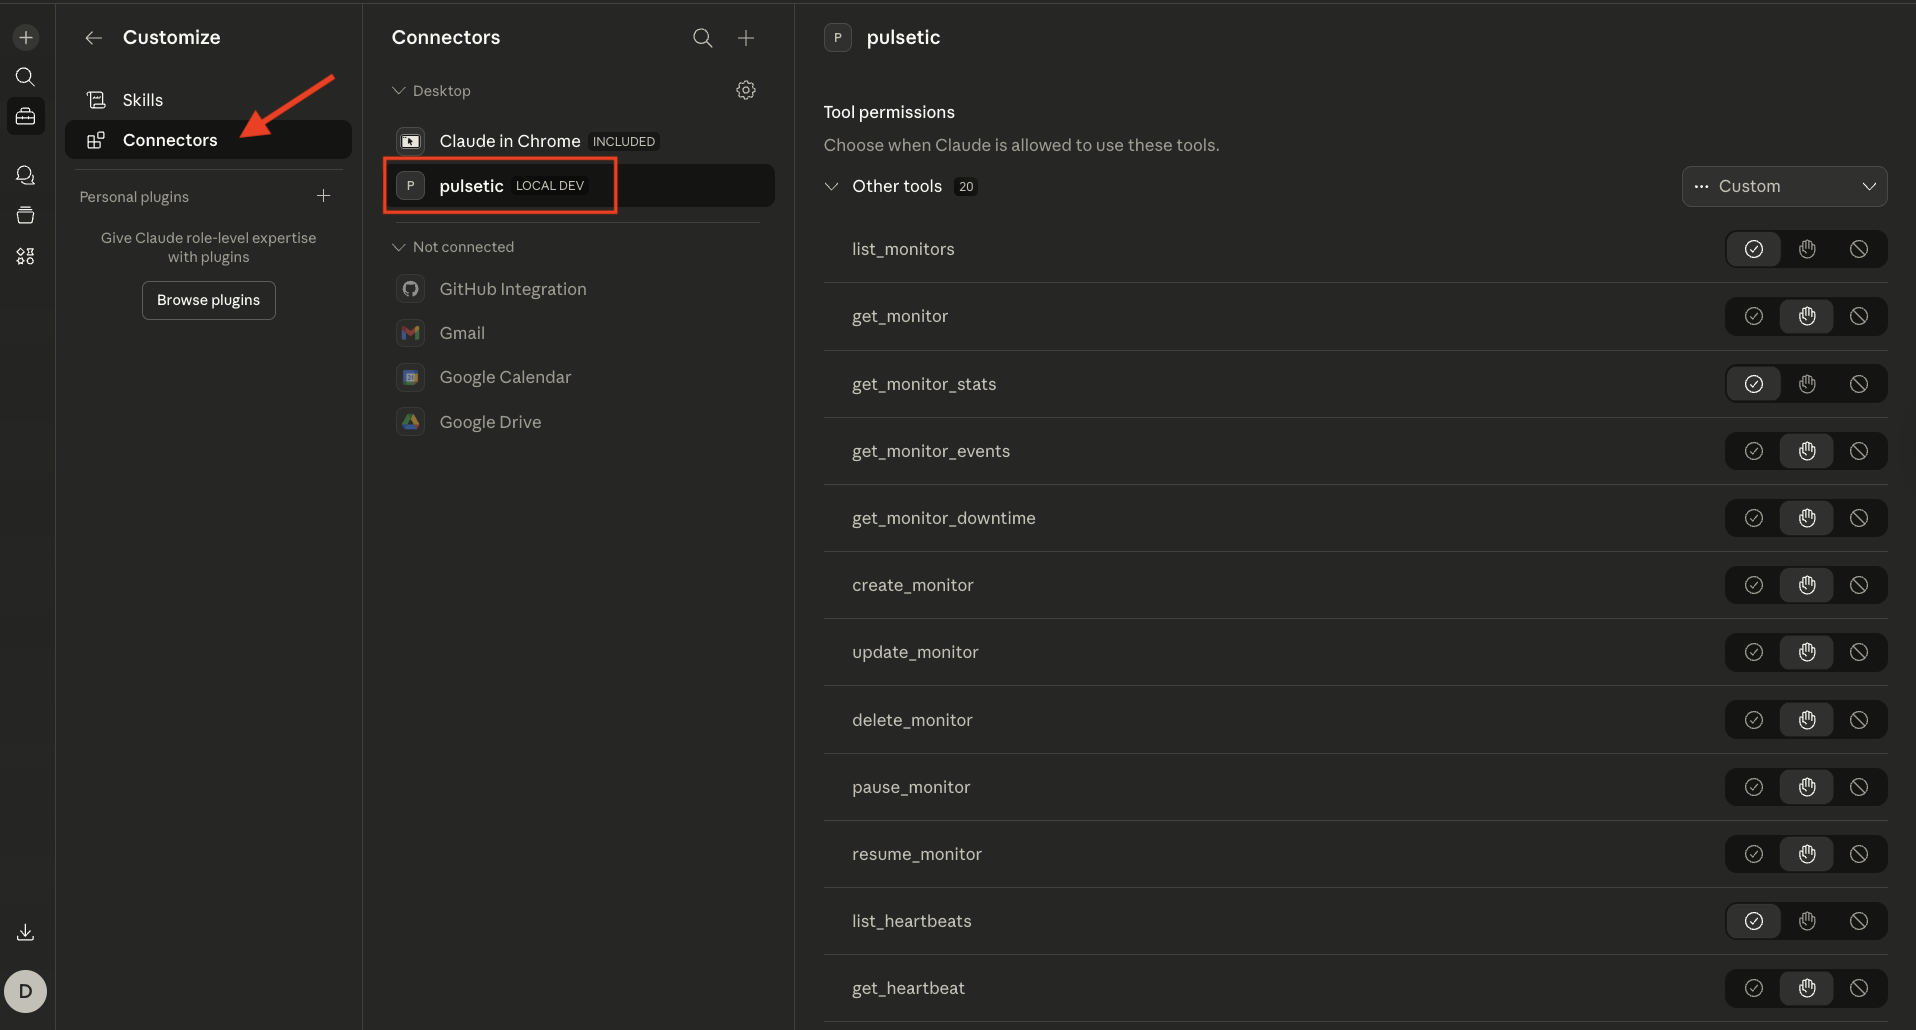The height and width of the screenshot is (1030, 1916).
Task: Click the Gmail logo icon
Action: (411, 333)
